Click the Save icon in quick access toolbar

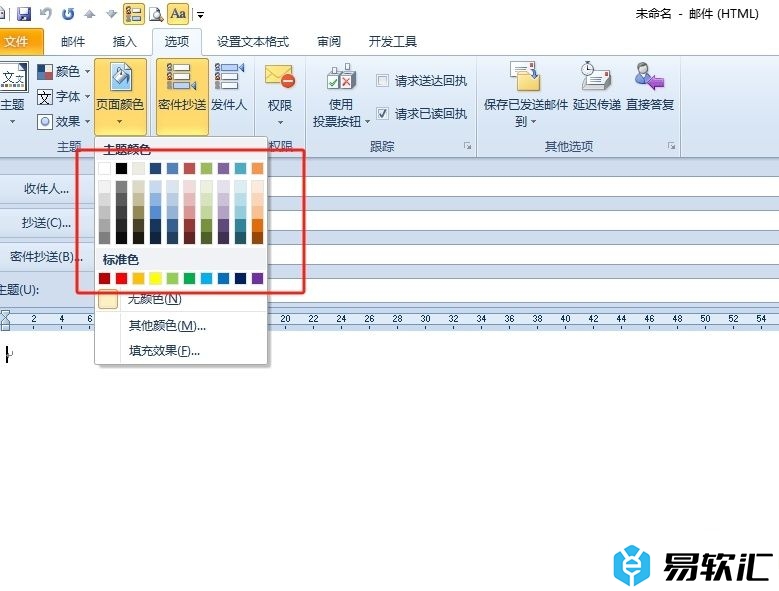(x=24, y=14)
